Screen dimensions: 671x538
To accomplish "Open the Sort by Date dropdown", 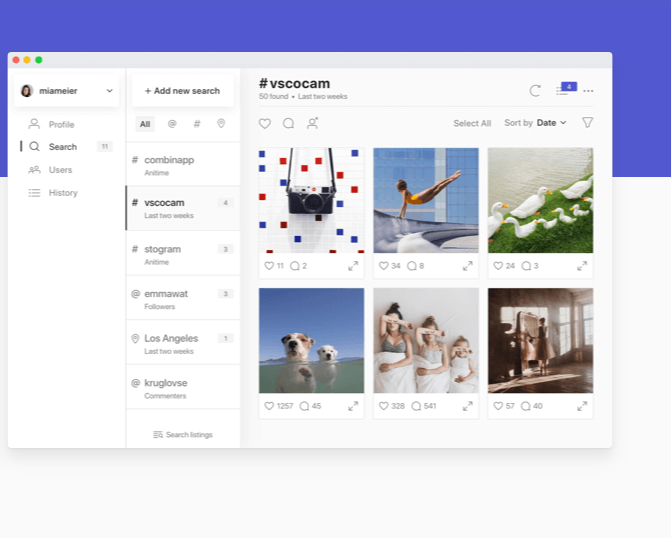I will [x=551, y=123].
